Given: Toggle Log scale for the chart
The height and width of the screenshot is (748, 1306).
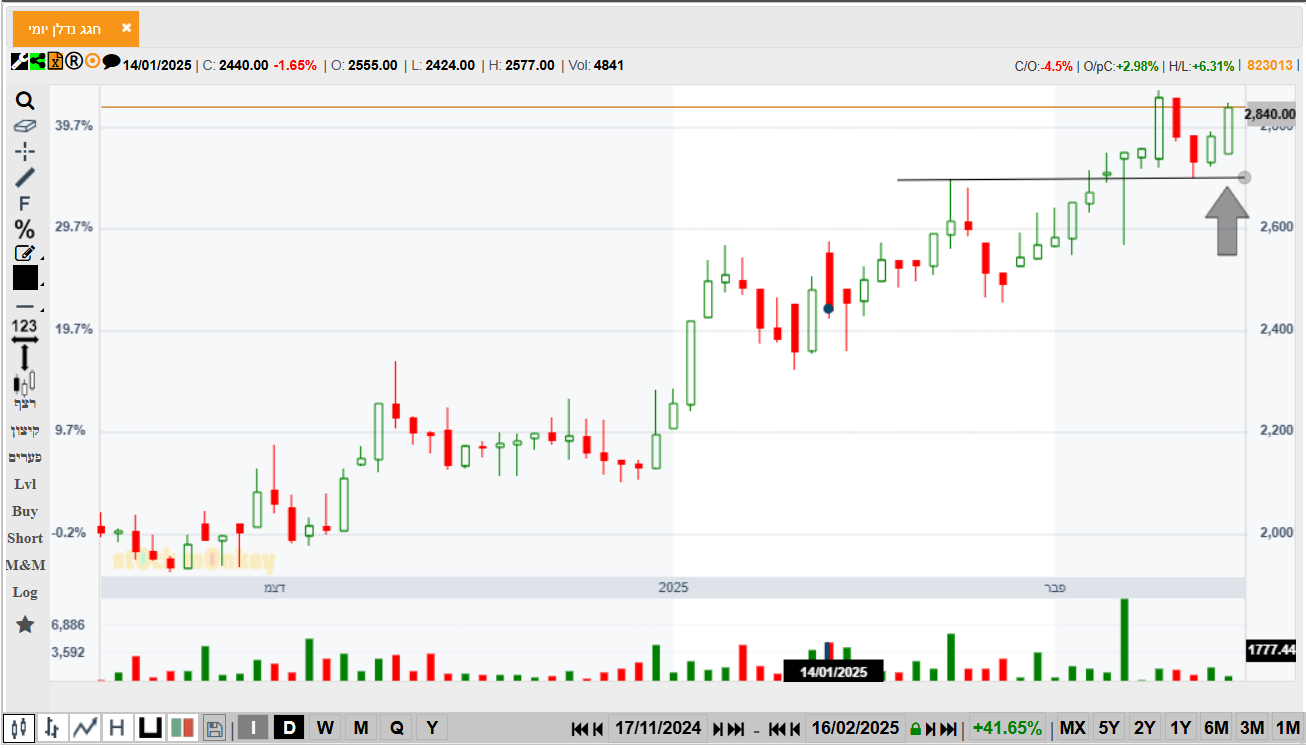Looking at the screenshot, I should [25, 592].
